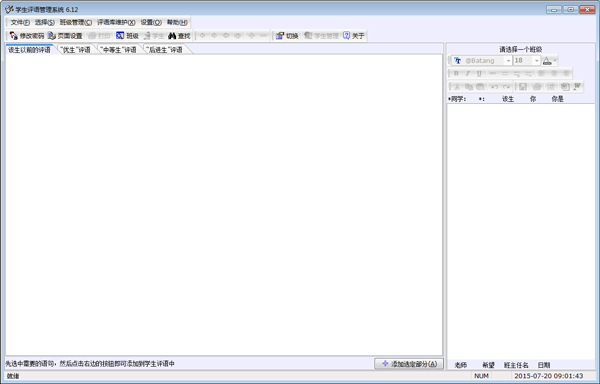Click the paste clipboard icon
600x384 pixels.
(x=480, y=87)
